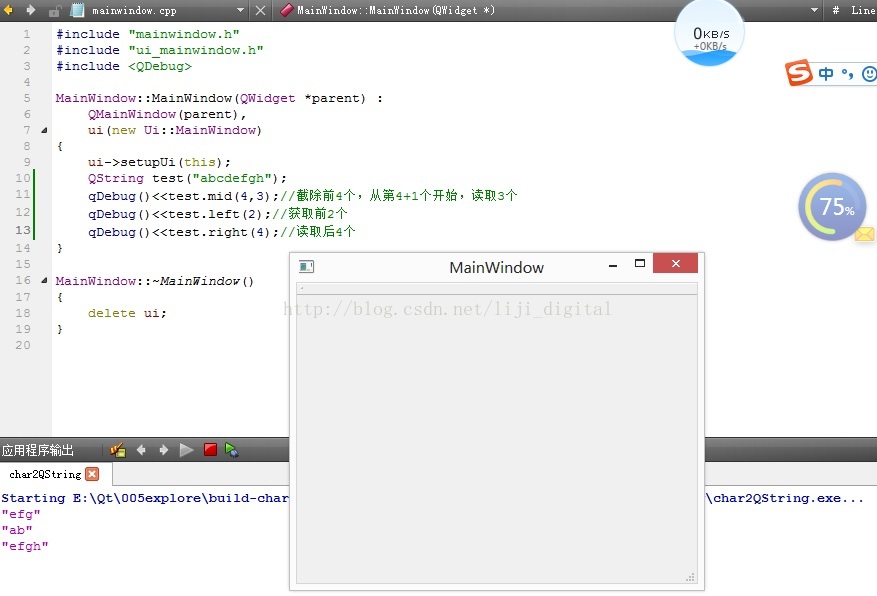
Task: Click the test.left(2) code line
Action: point(218,214)
